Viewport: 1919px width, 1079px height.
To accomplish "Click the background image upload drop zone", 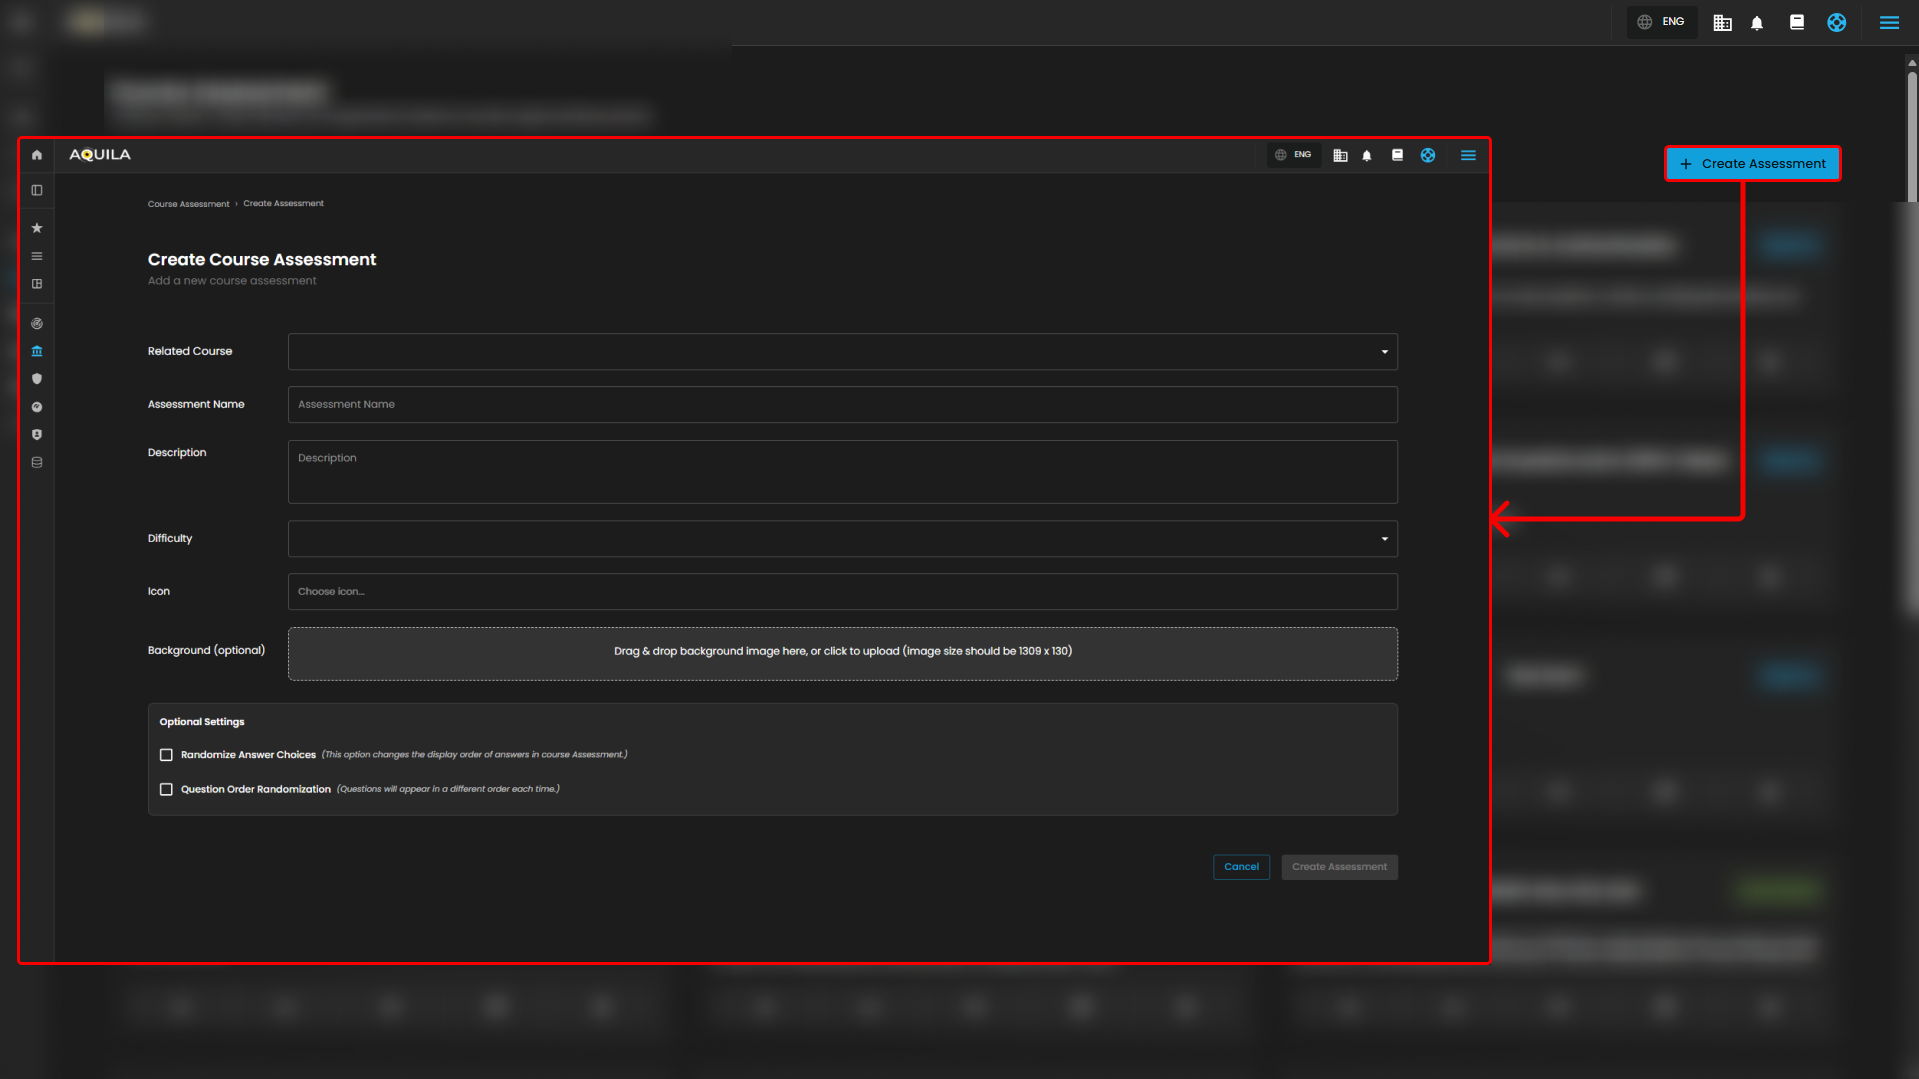I will tap(842, 653).
